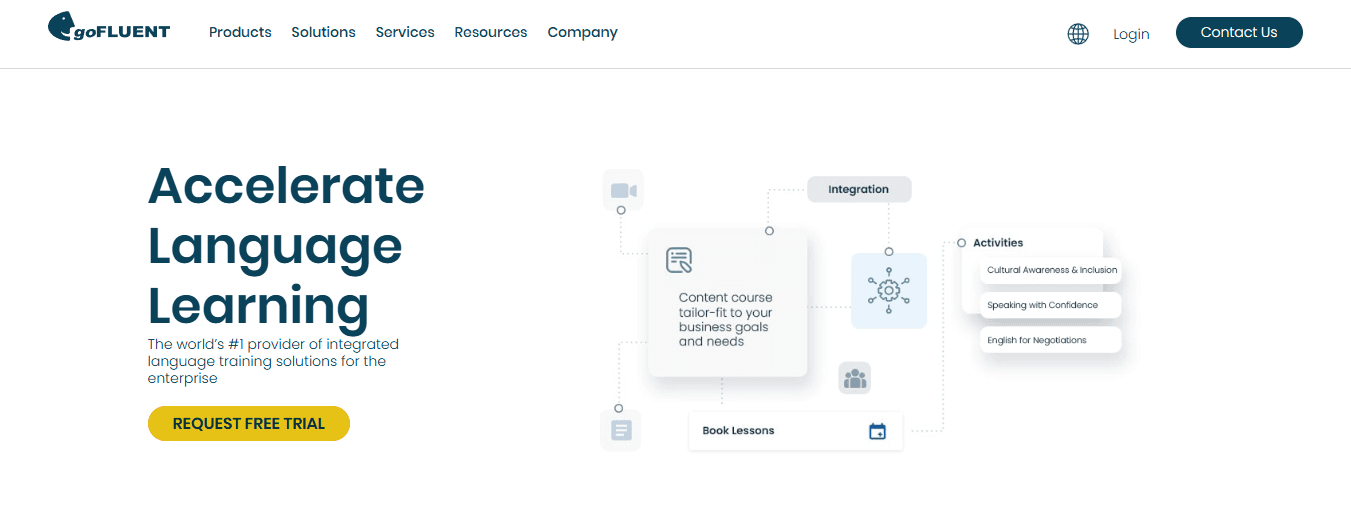Click the goFLUENT logo

tap(109, 27)
